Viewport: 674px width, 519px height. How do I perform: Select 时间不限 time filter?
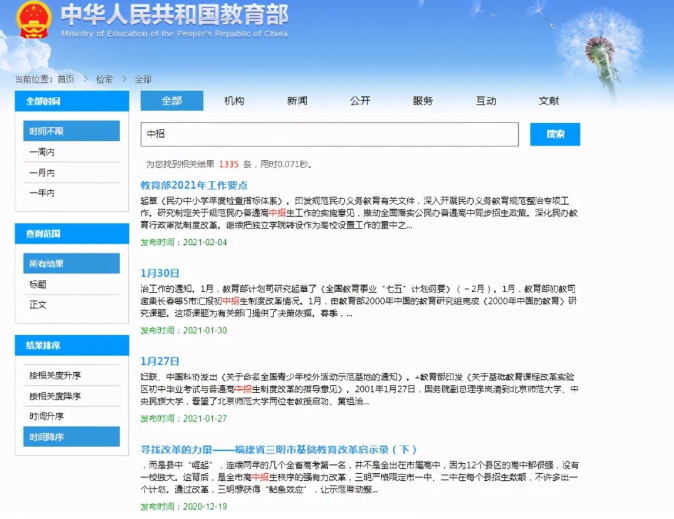46,131
